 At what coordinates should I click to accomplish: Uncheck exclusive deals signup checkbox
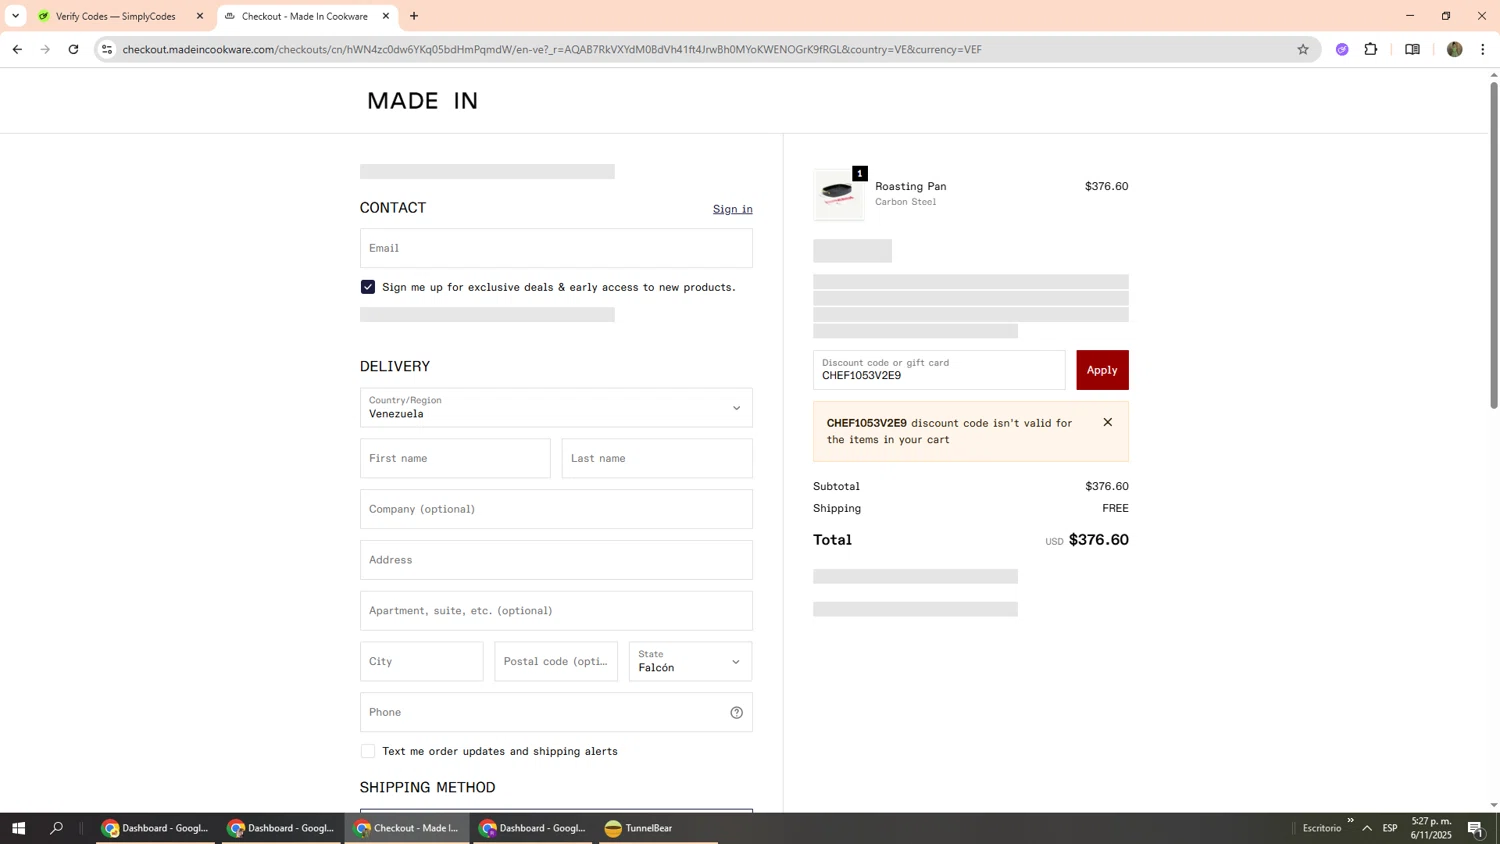(x=368, y=287)
